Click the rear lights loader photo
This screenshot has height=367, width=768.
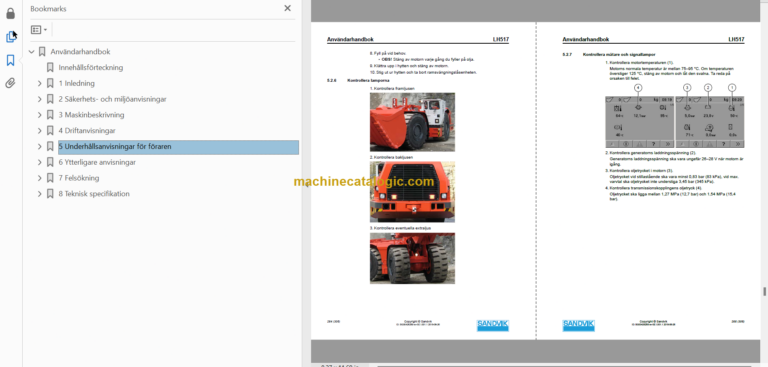tap(412, 192)
